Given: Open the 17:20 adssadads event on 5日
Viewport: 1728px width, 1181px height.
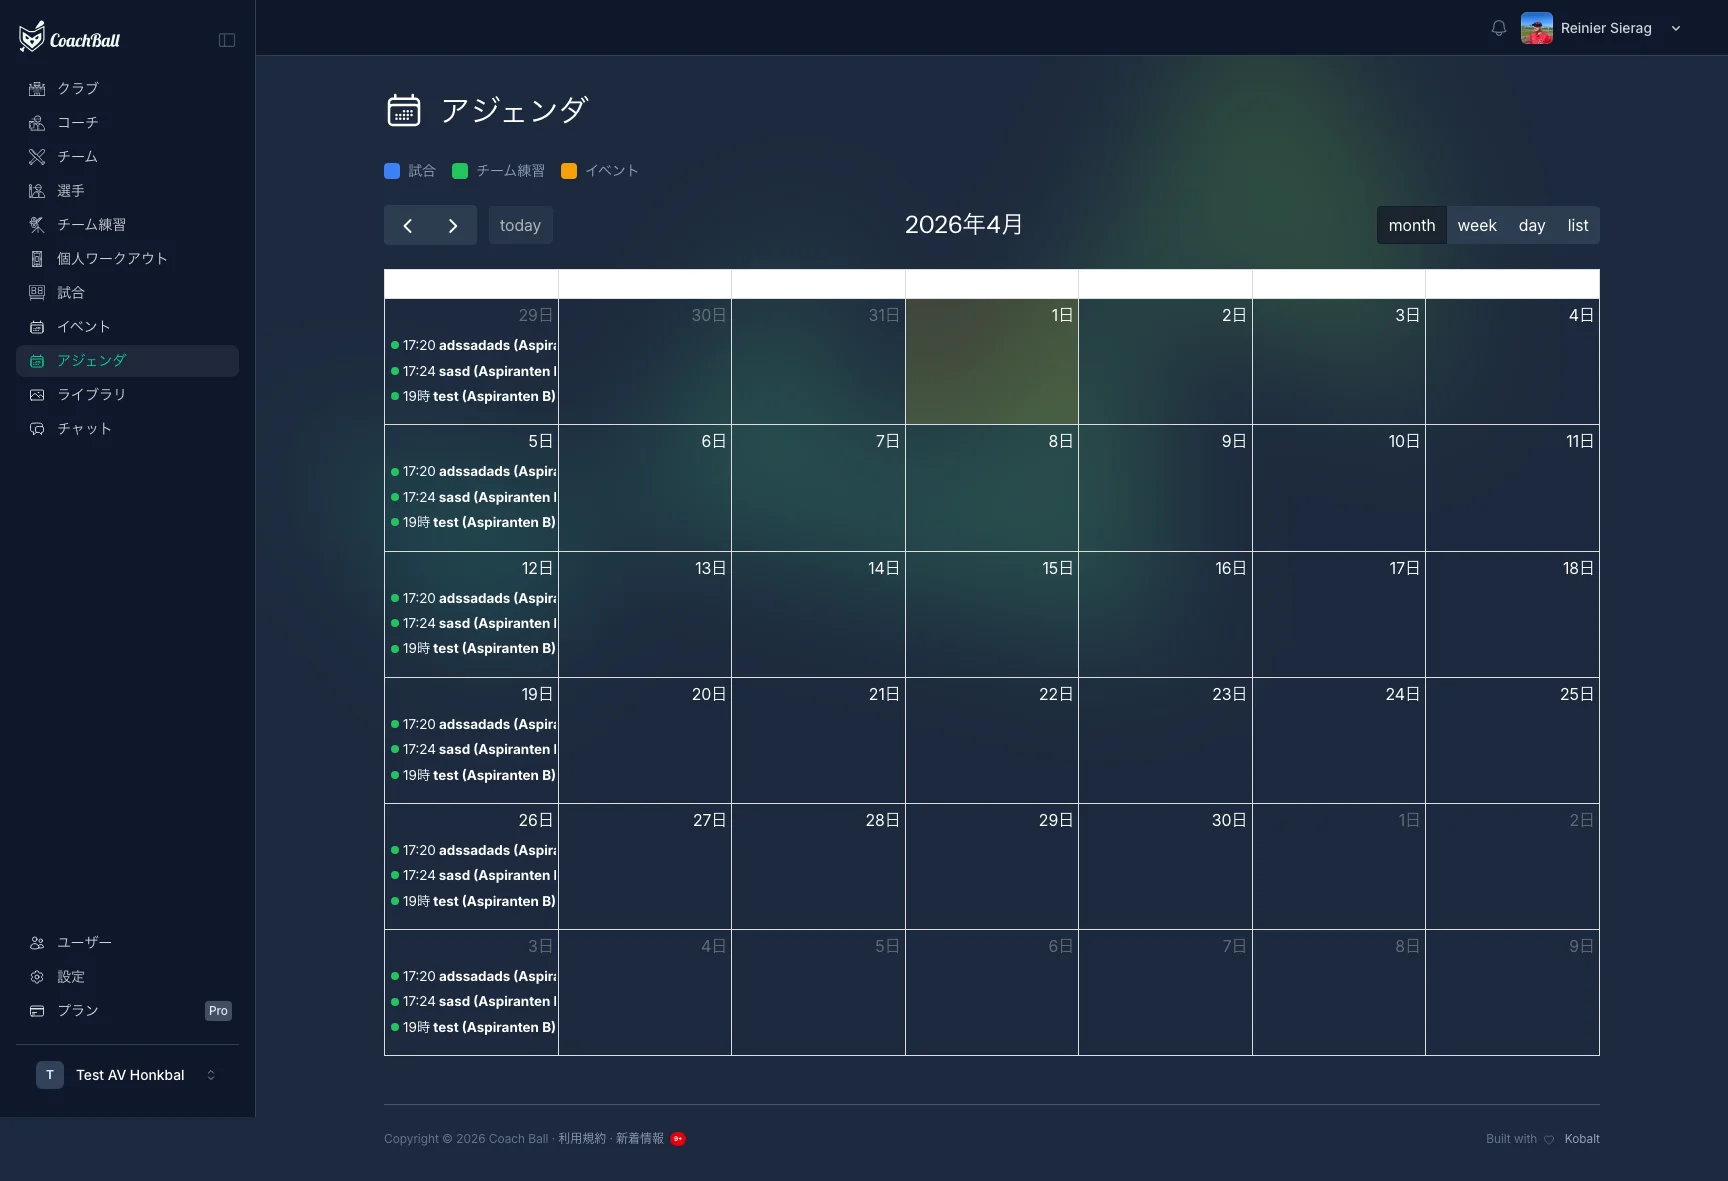Looking at the screenshot, I should pyautogui.click(x=473, y=472).
